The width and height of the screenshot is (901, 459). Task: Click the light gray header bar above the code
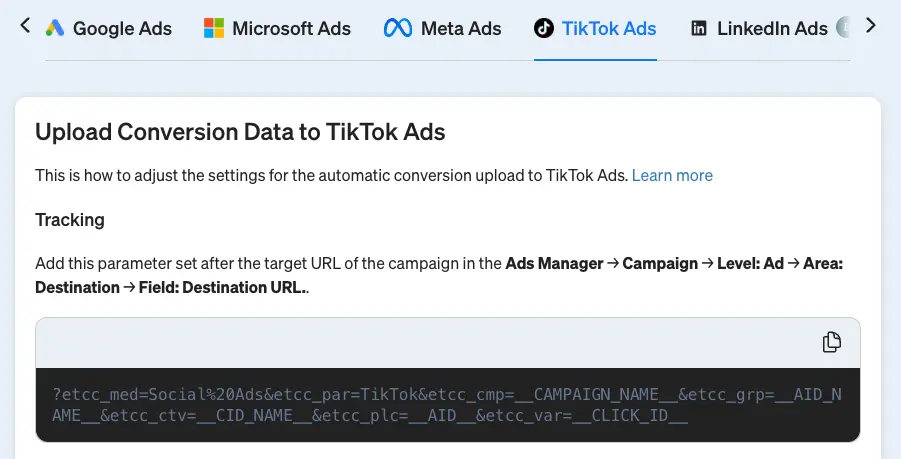(x=448, y=342)
